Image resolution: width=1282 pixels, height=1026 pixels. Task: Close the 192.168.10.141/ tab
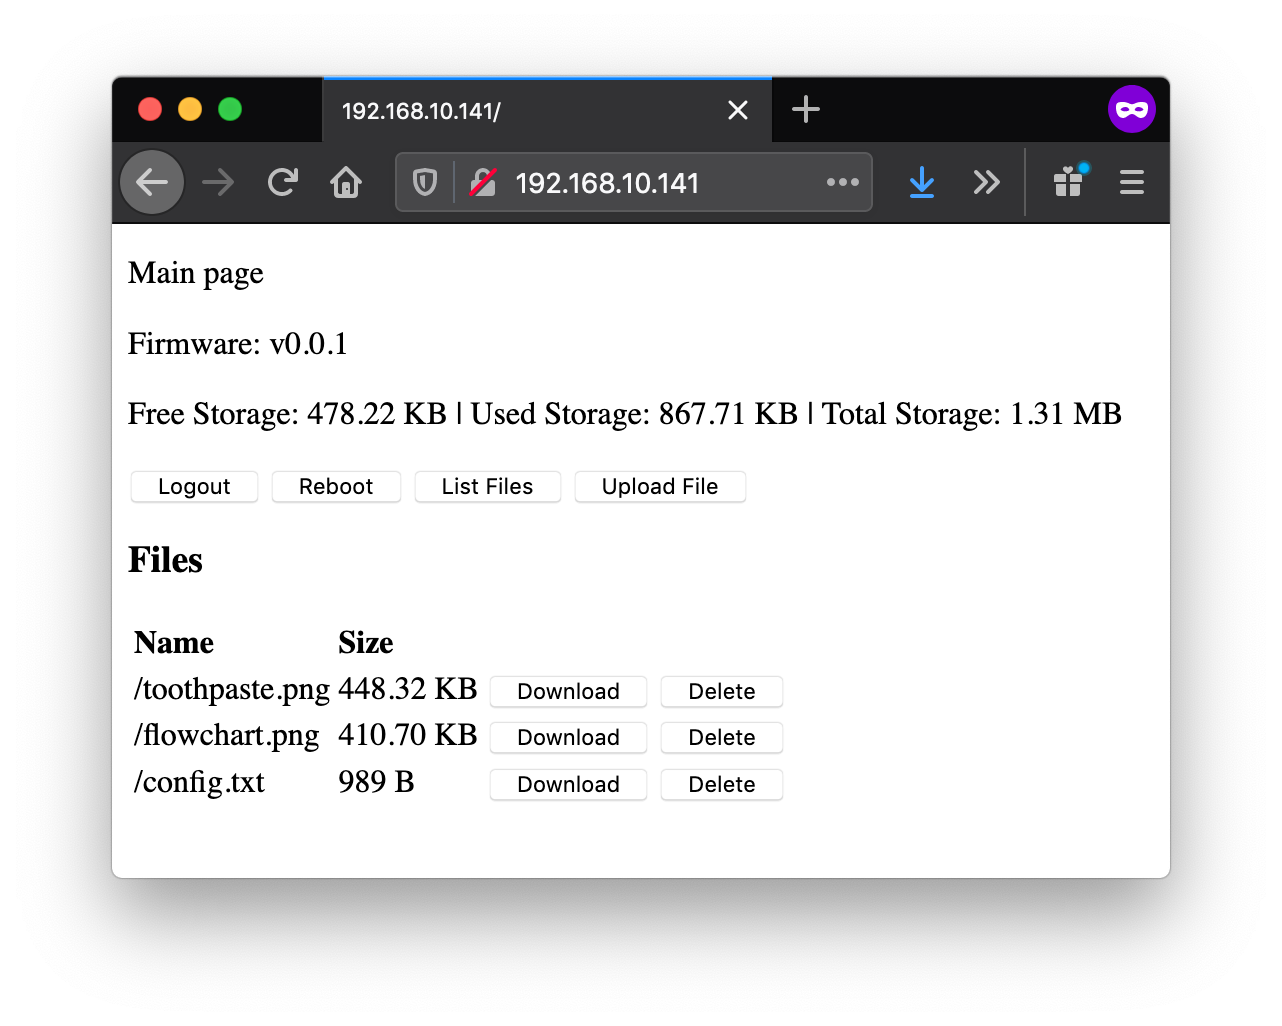(738, 110)
